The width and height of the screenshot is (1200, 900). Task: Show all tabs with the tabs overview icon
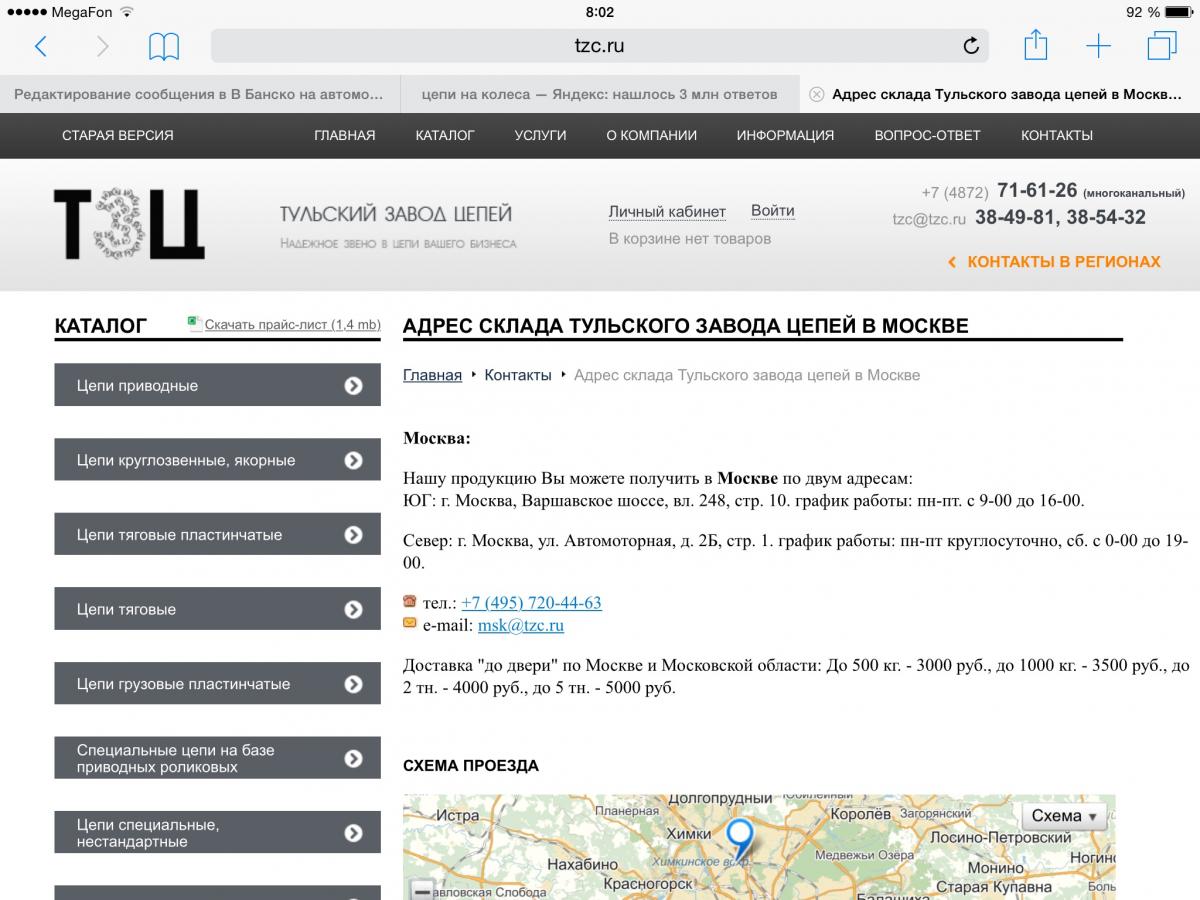coord(1162,46)
